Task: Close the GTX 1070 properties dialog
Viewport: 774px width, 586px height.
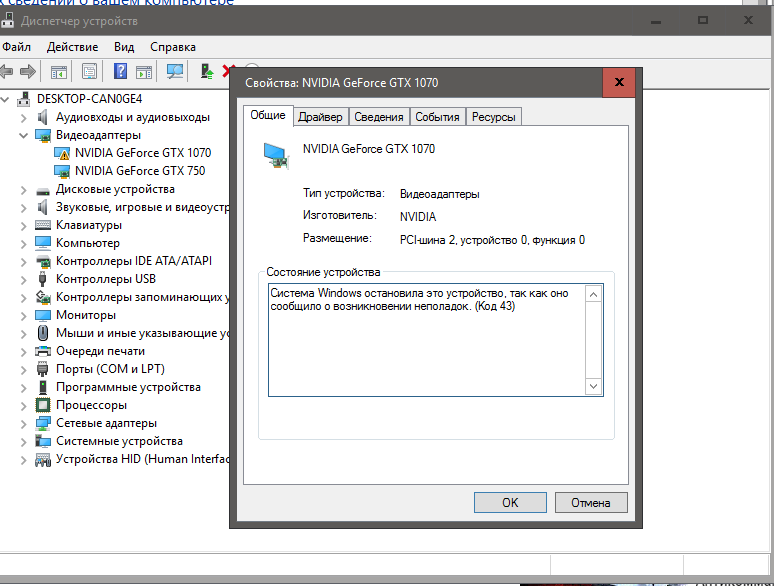Action: point(619,82)
